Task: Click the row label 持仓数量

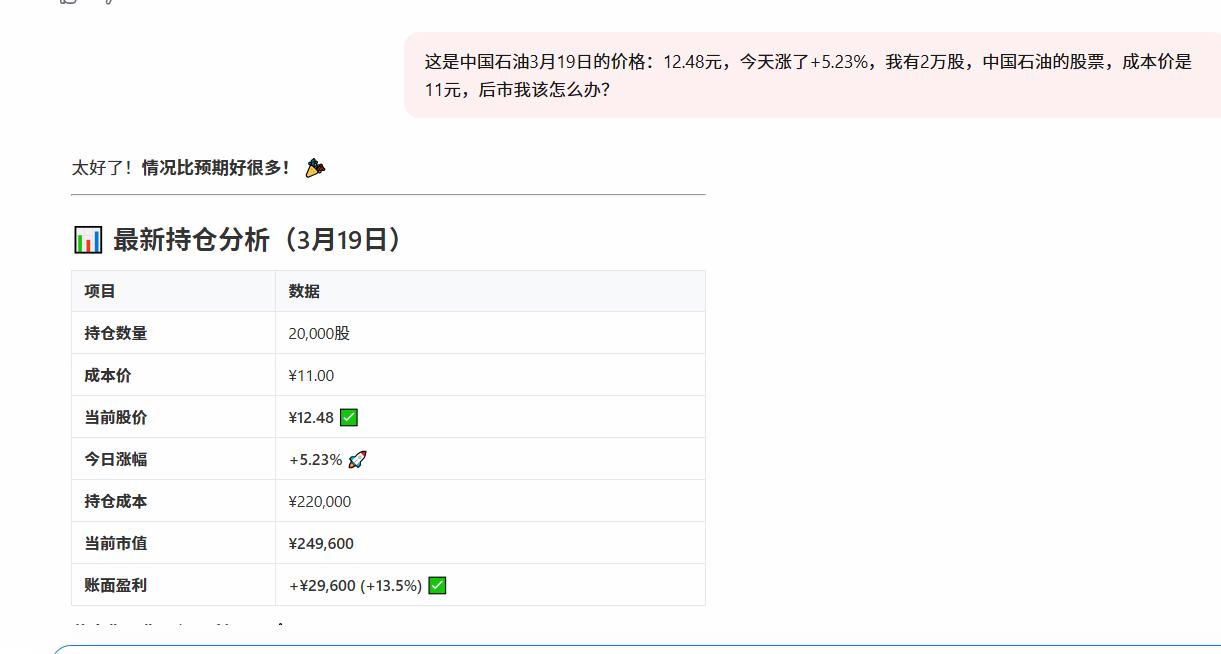Action: tap(115, 333)
